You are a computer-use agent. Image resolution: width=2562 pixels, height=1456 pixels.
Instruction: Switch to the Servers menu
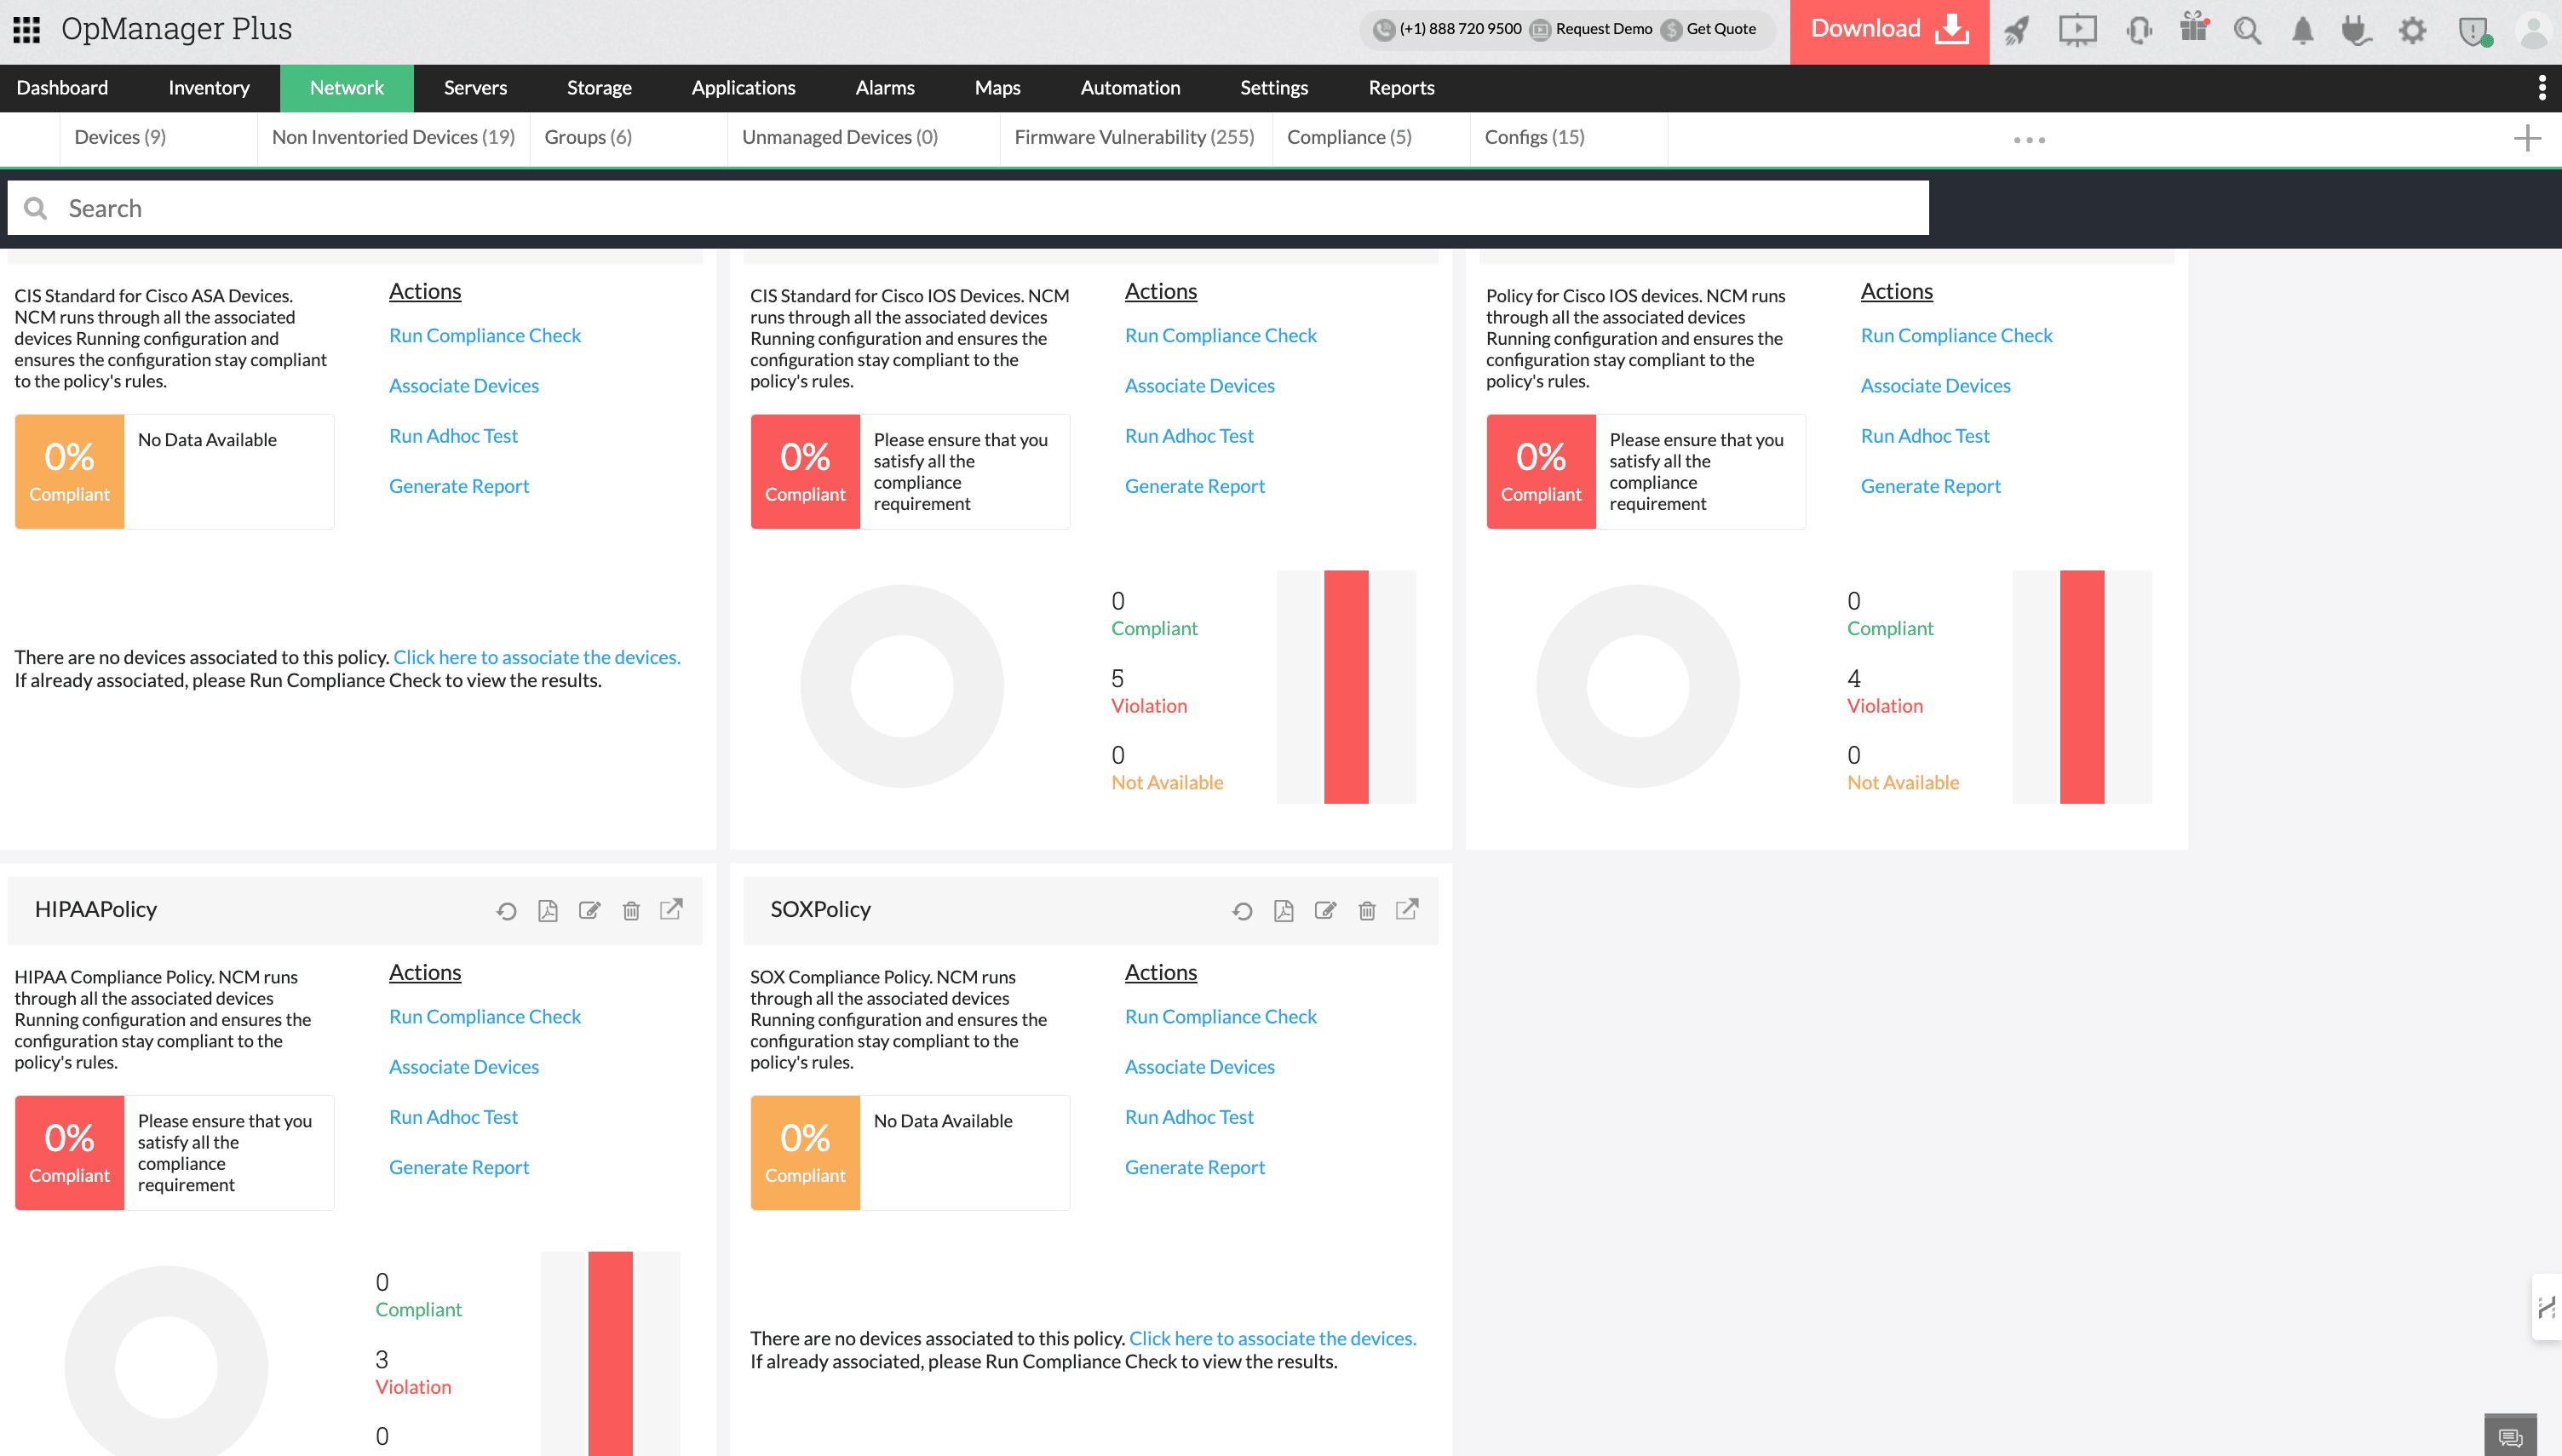click(475, 88)
